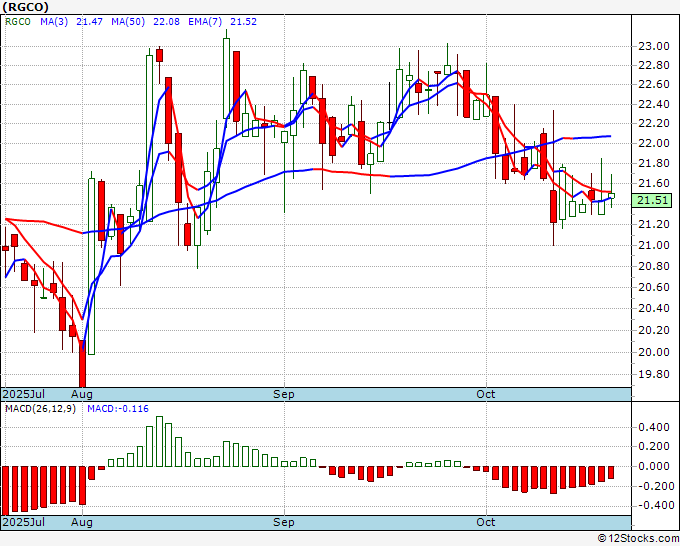Click the MACD(26,12,9) indicator label

[40, 409]
